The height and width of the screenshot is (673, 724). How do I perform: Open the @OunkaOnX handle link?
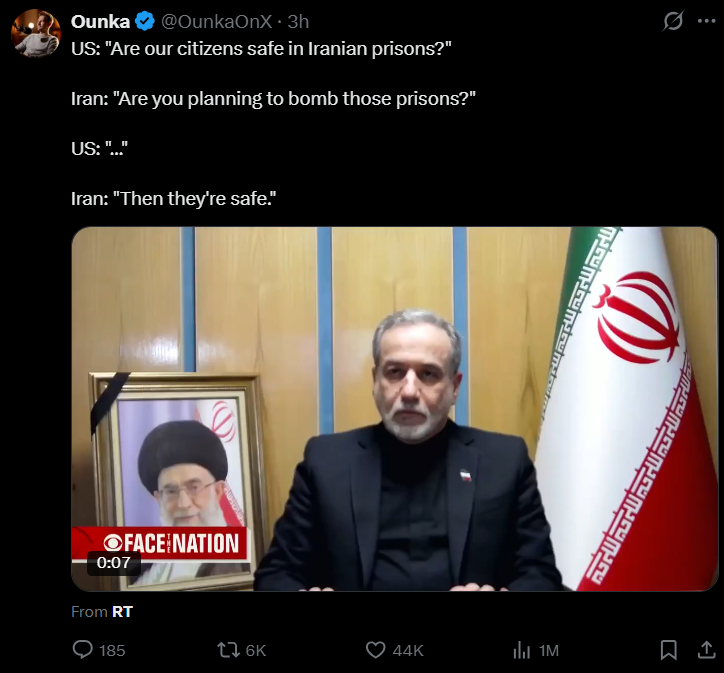click(216, 22)
